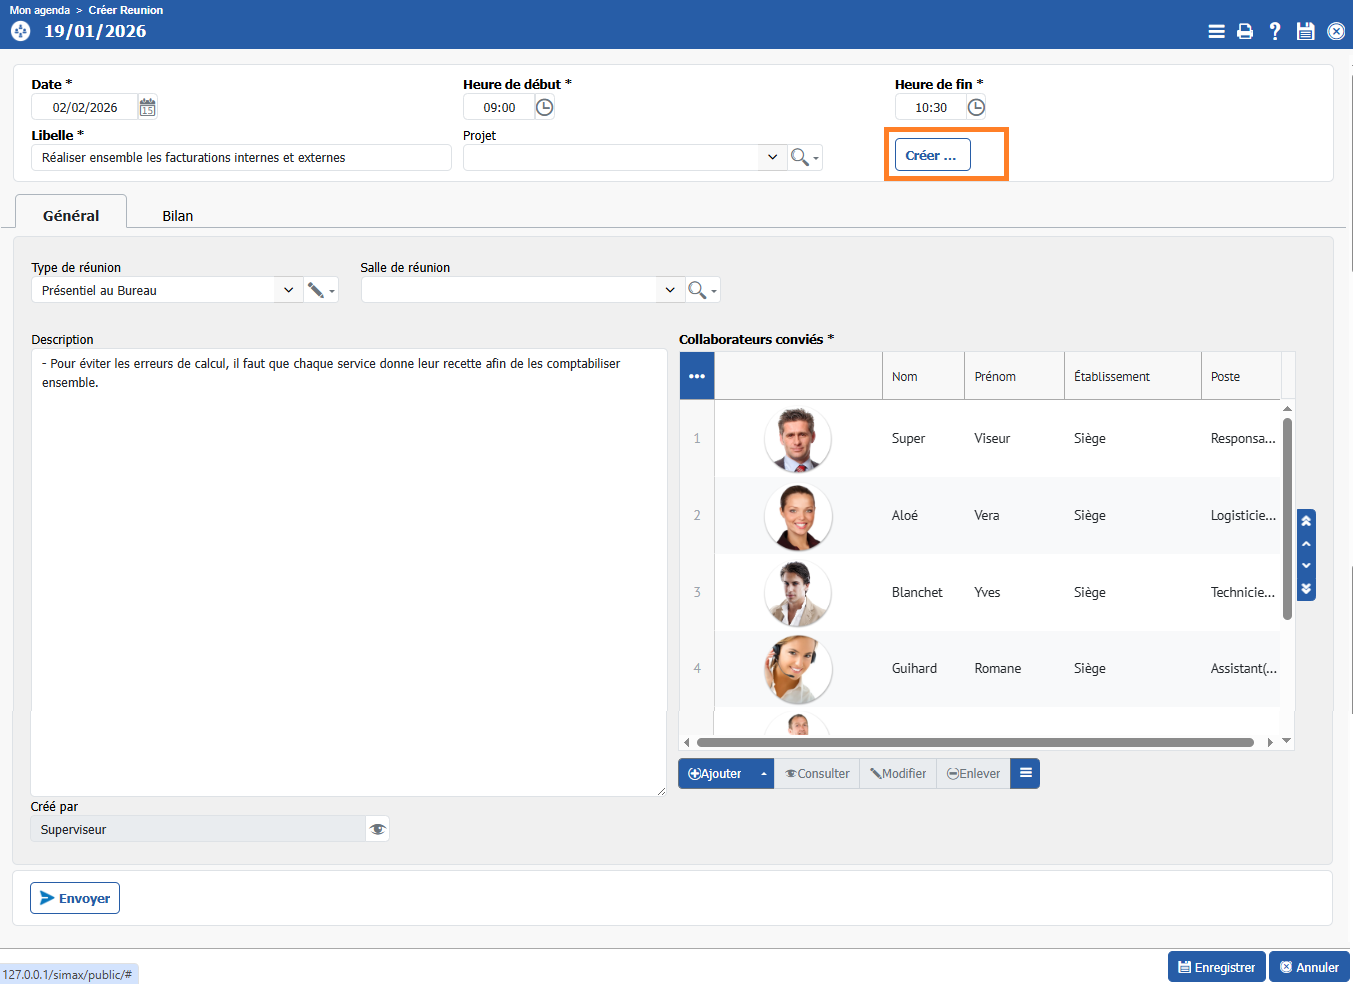Open the clock picker for Heure de fin
Screen dimensions: 1357x988
pyautogui.click(x=976, y=107)
